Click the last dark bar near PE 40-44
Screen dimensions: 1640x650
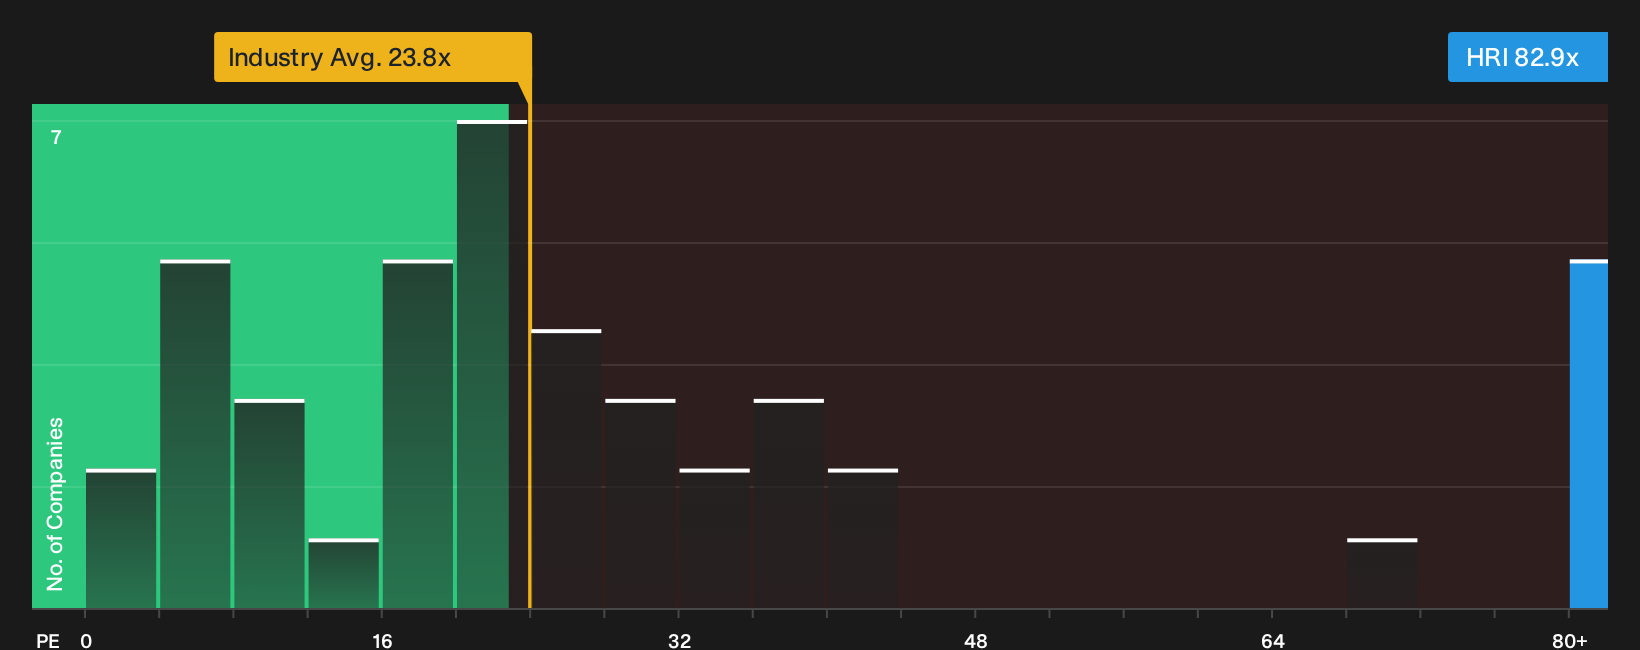[863, 538]
